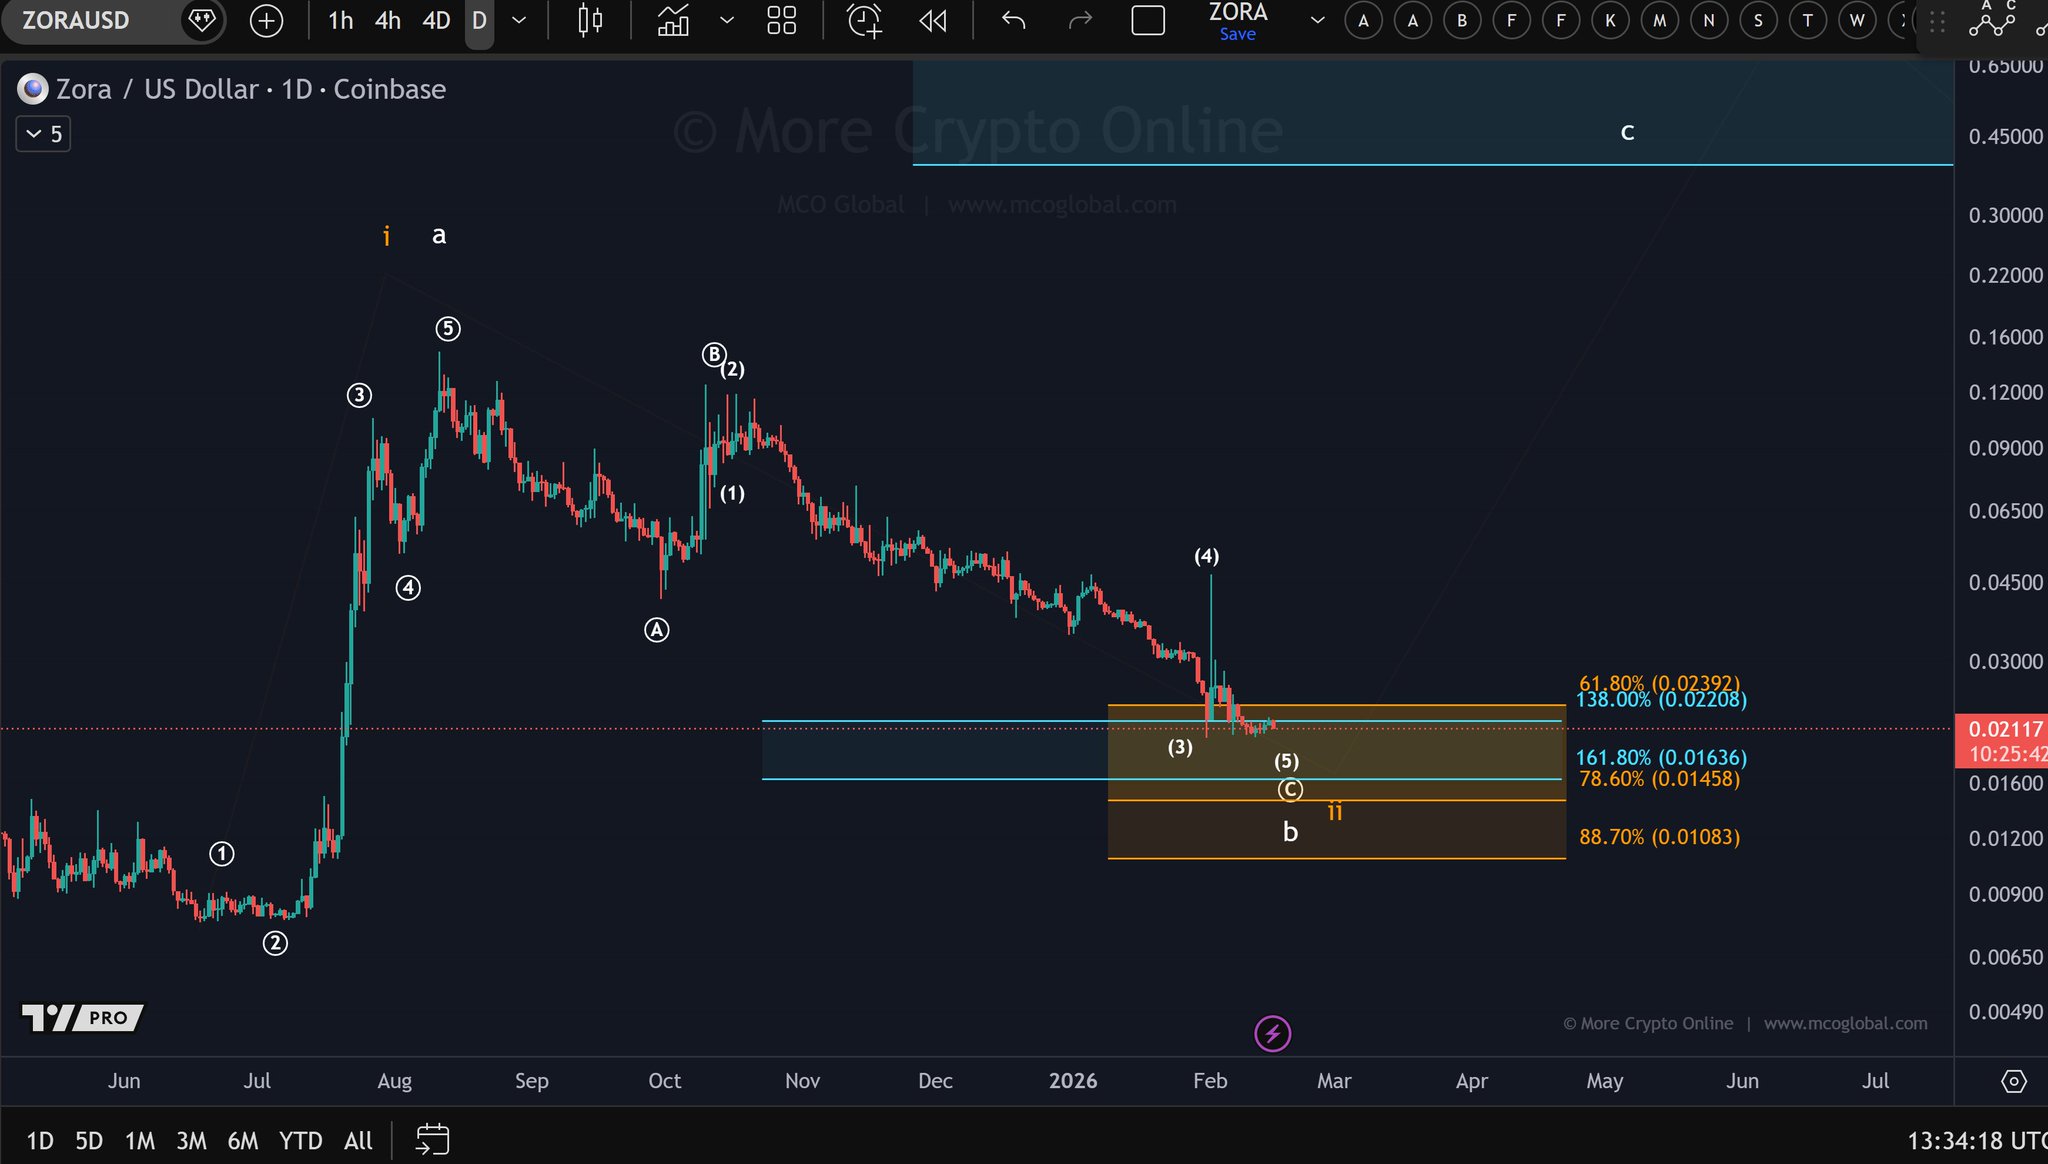
Task: Select the ABC Elliott wave drawing tool
Action: (x=1991, y=20)
